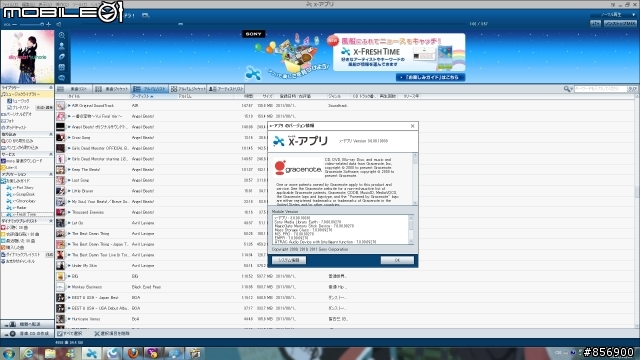Image resolution: width=640 pixels, height=360 pixels.
Task: Expand the Crow Song album row arrow
Action: point(69,138)
